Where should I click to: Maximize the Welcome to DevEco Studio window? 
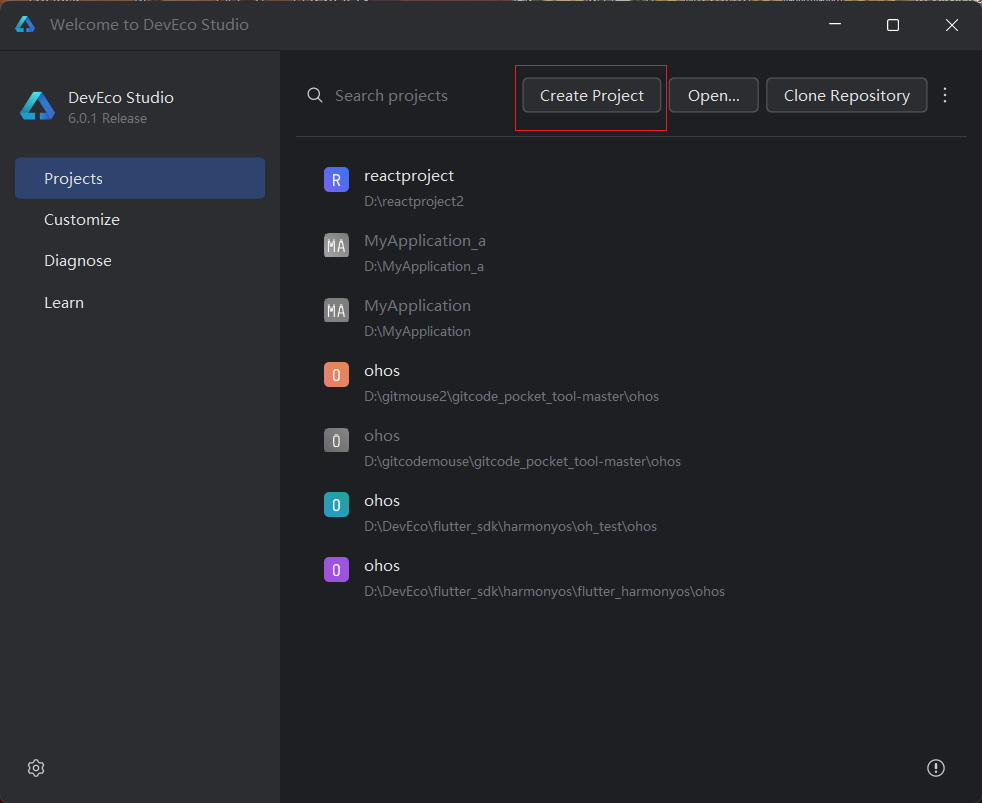pos(893,25)
